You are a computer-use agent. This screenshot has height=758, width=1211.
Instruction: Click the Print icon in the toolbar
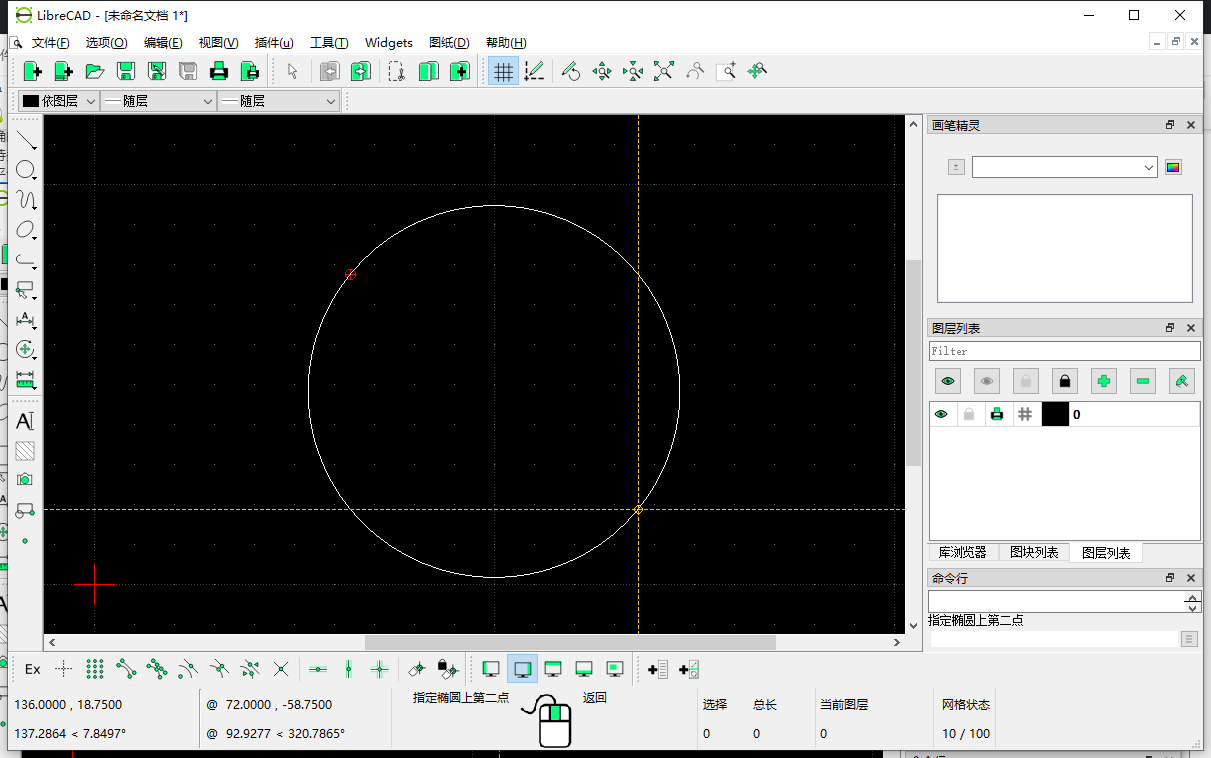[x=219, y=71]
